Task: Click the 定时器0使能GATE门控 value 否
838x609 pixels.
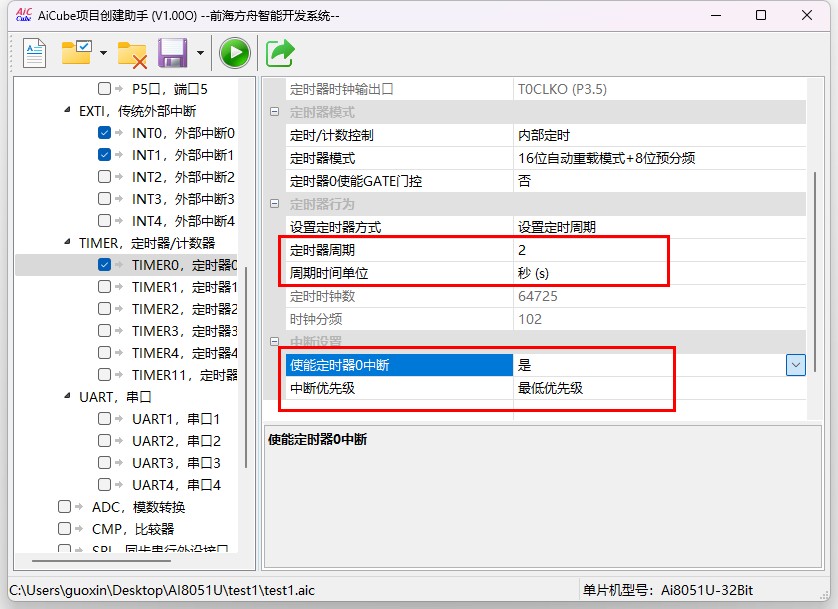Action: (659, 181)
